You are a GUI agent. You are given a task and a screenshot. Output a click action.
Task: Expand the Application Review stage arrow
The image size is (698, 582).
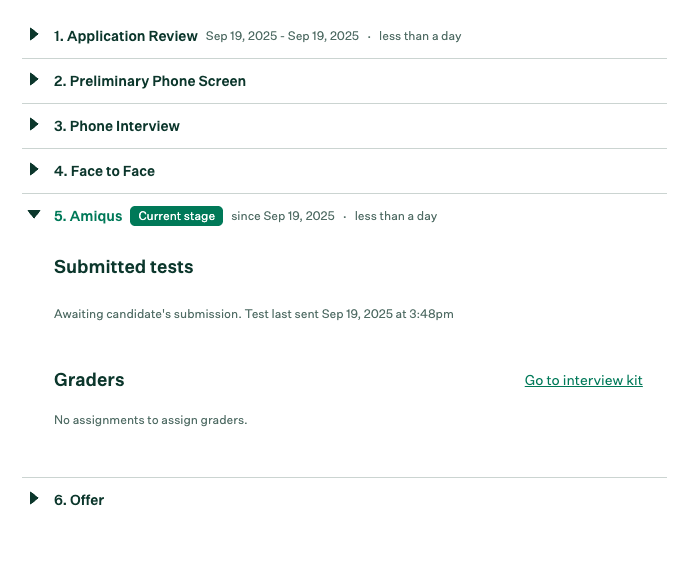34,35
